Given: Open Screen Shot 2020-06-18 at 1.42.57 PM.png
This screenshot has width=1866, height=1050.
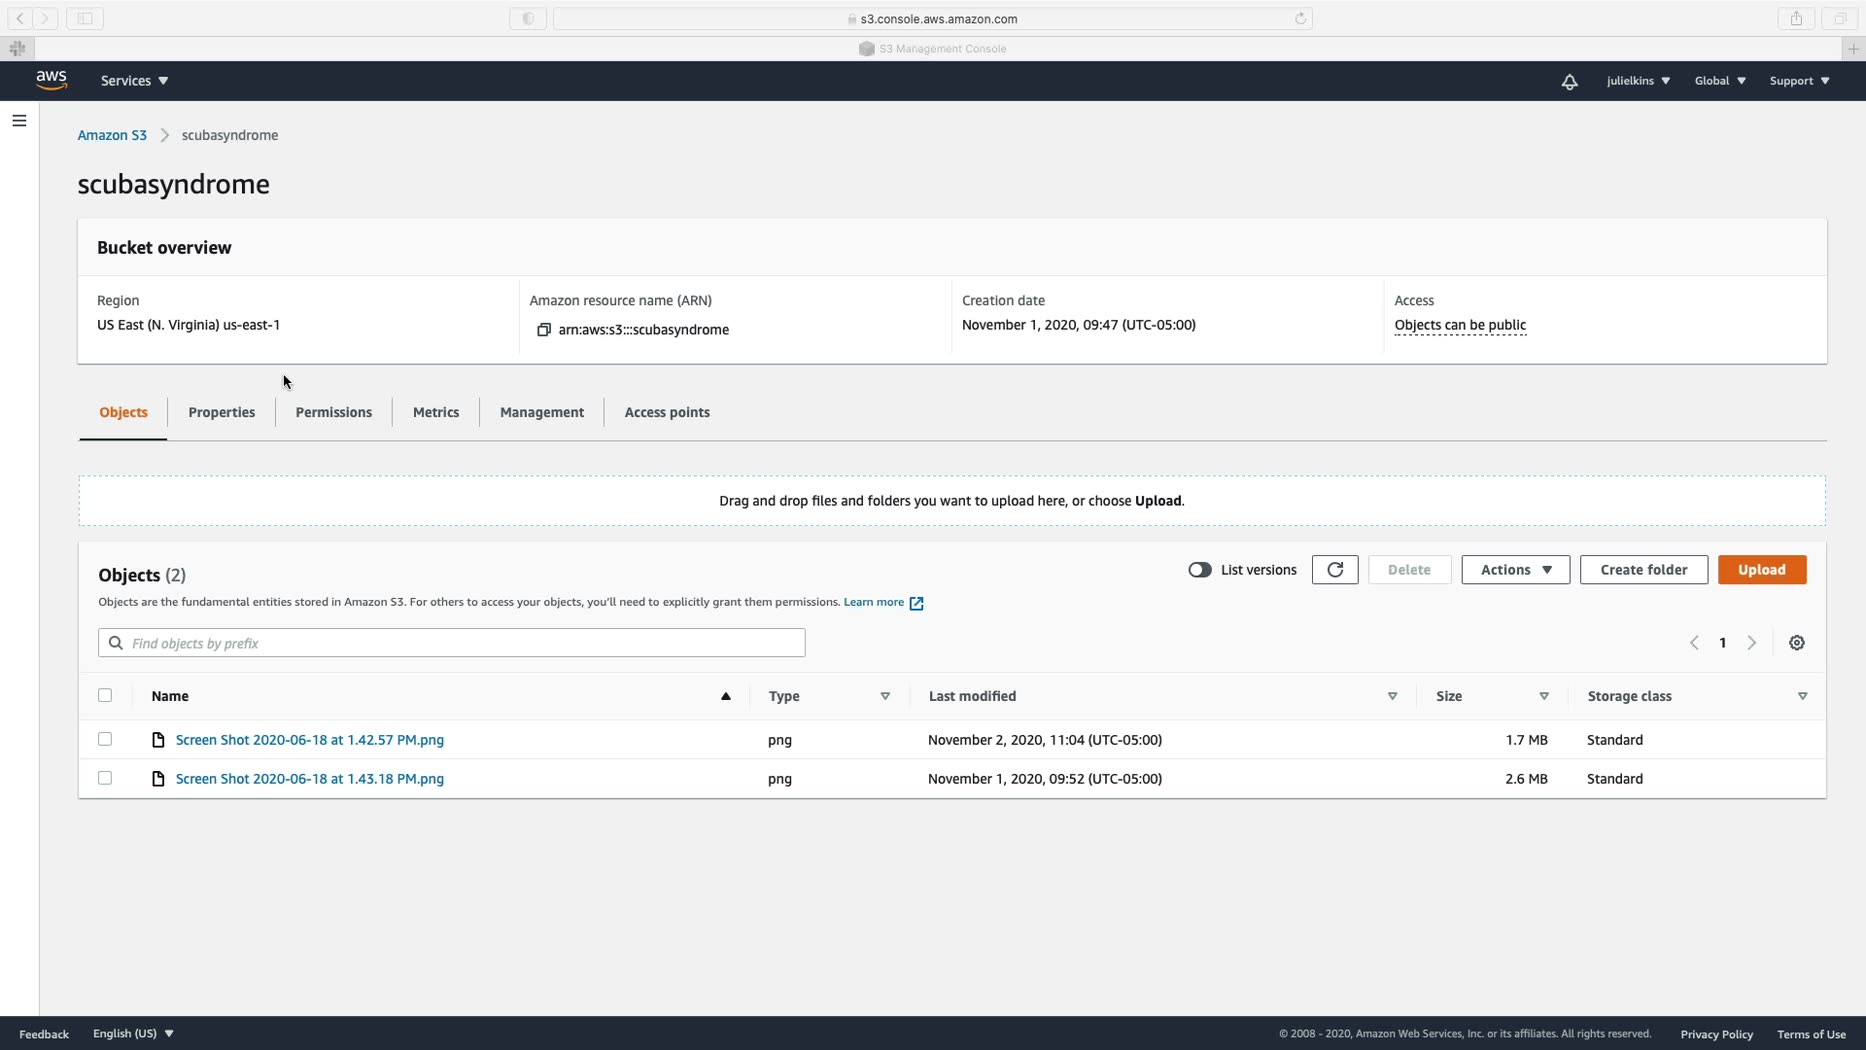Looking at the screenshot, I should [x=310, y=740].
